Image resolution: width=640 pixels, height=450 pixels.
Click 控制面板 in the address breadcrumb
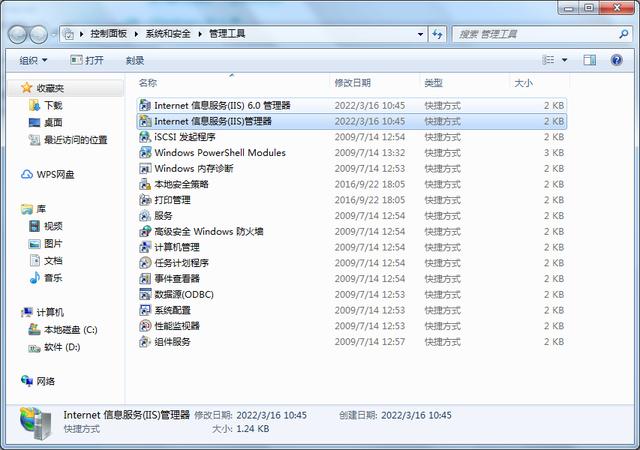click(109, 34)
